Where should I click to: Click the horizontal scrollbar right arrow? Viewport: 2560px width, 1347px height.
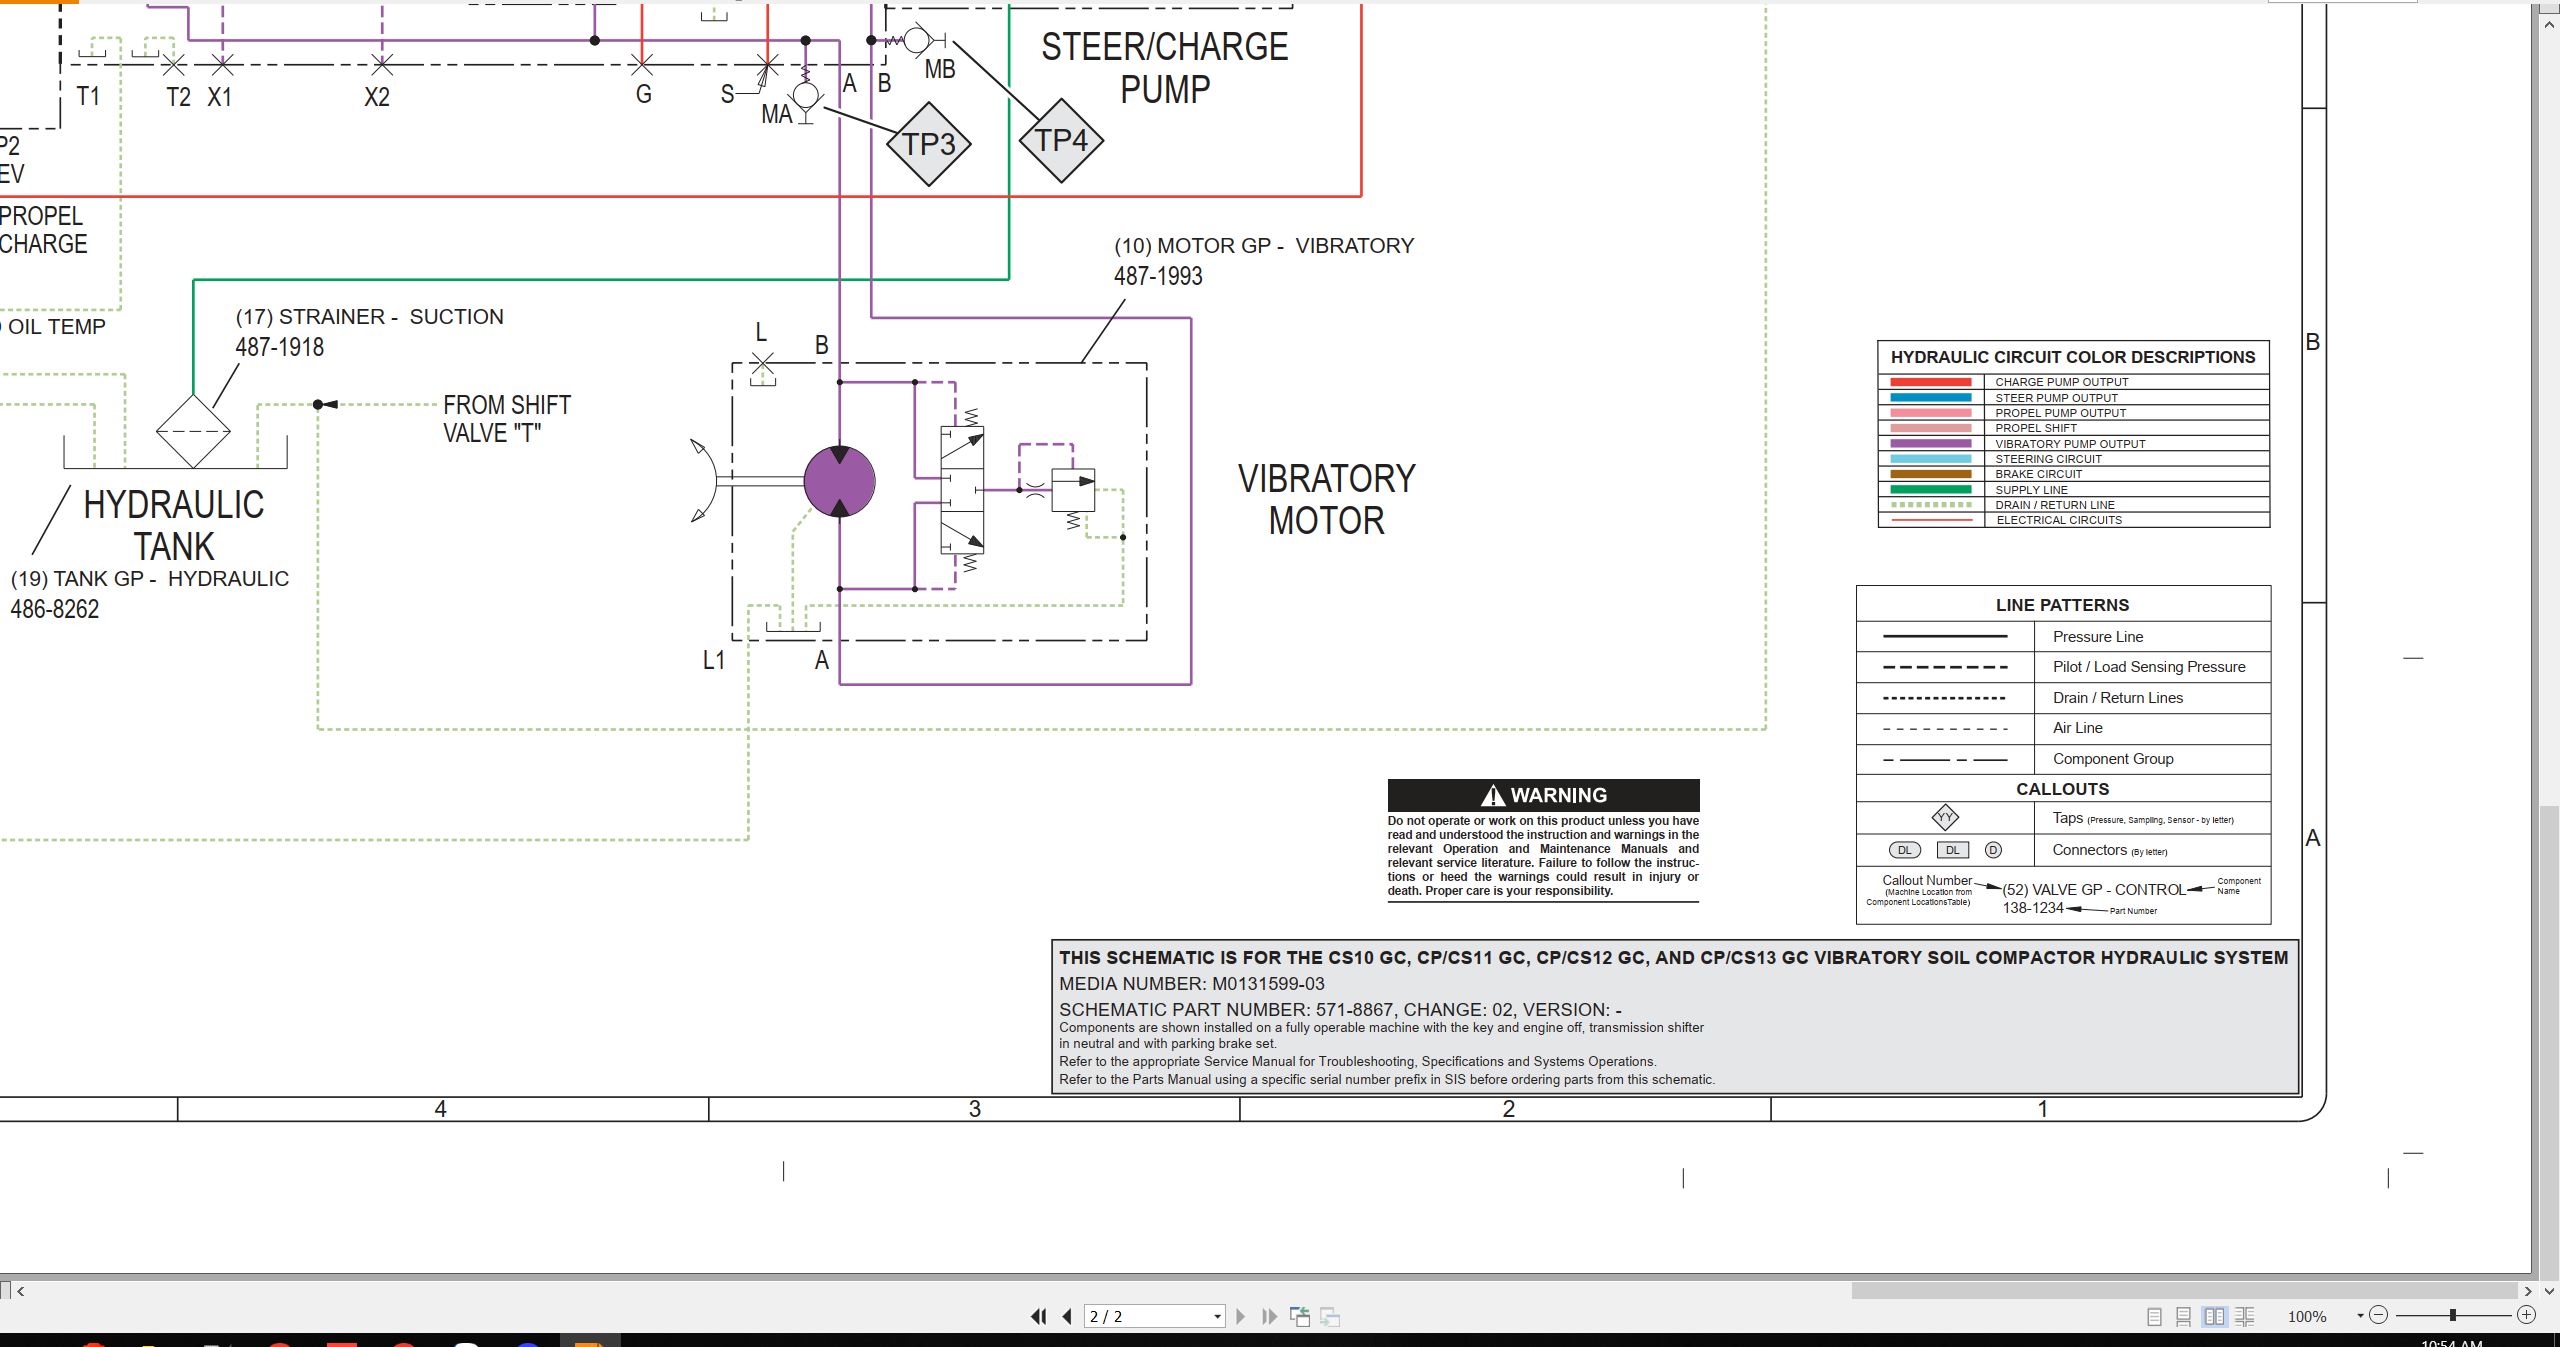[x=2527, y=1291]
